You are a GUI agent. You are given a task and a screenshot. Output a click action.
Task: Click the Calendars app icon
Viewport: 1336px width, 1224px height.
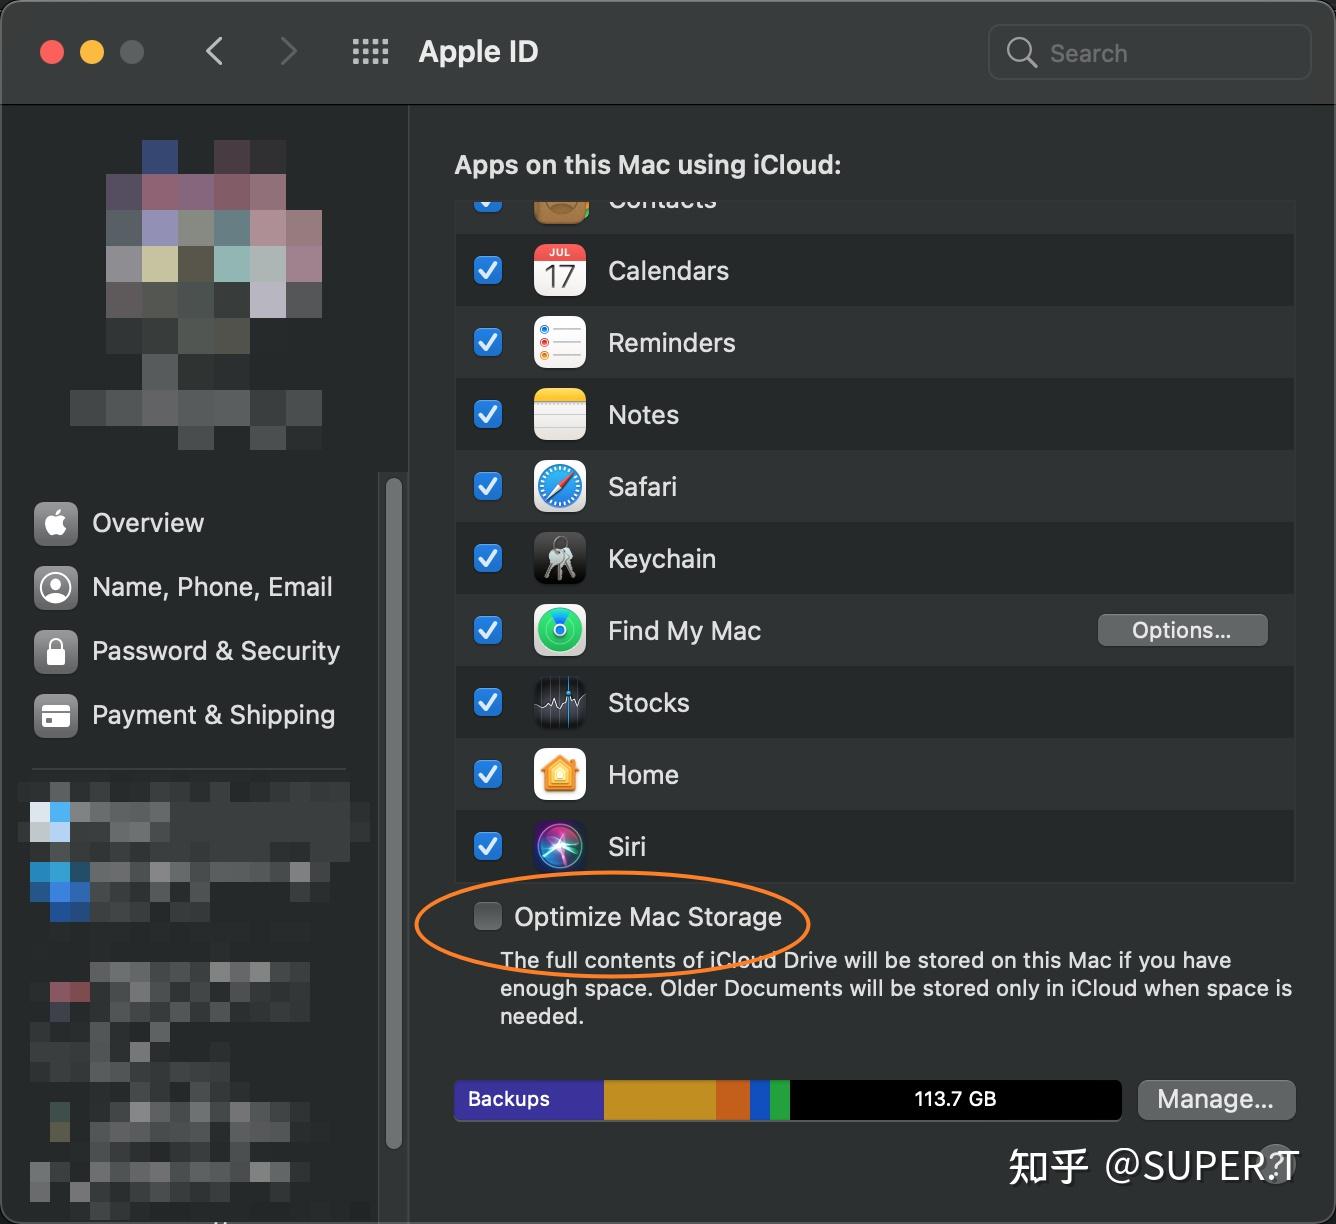tap(560, 271)
